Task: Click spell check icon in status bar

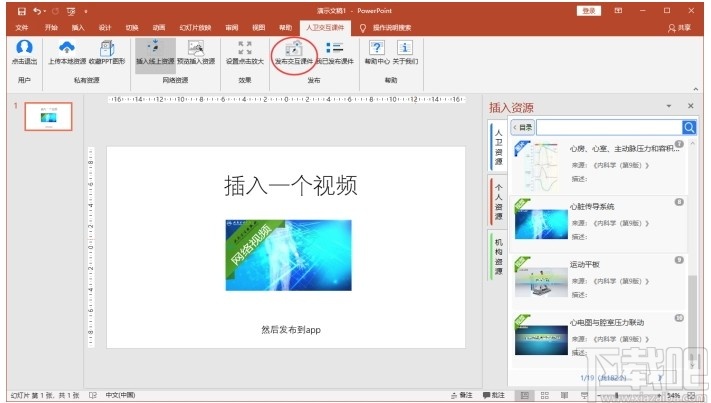Action: [x=93, y=395]
